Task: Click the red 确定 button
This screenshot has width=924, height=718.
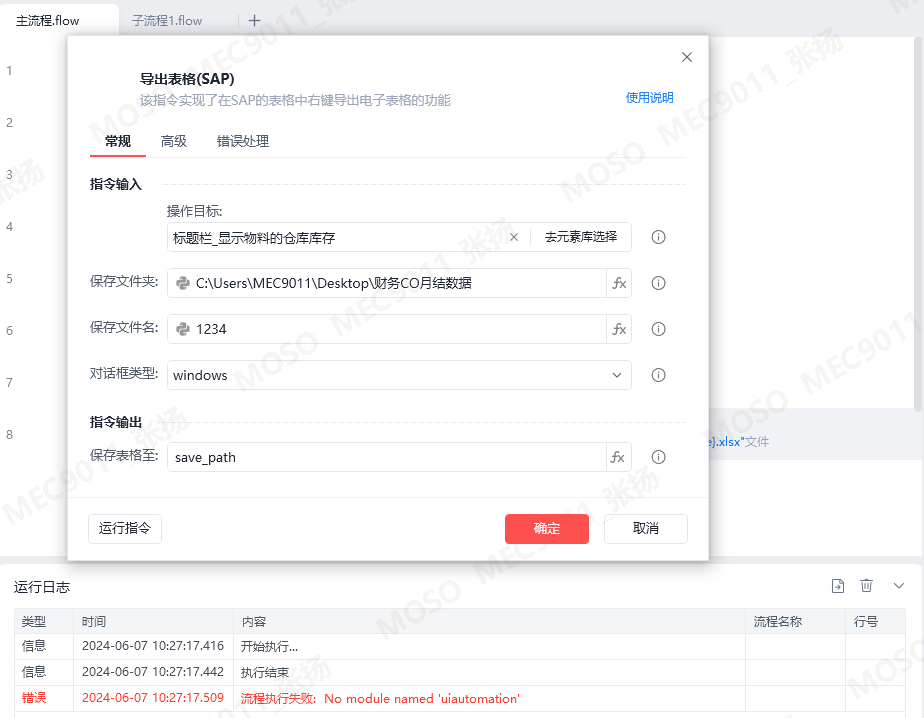Action: (547, 529)
